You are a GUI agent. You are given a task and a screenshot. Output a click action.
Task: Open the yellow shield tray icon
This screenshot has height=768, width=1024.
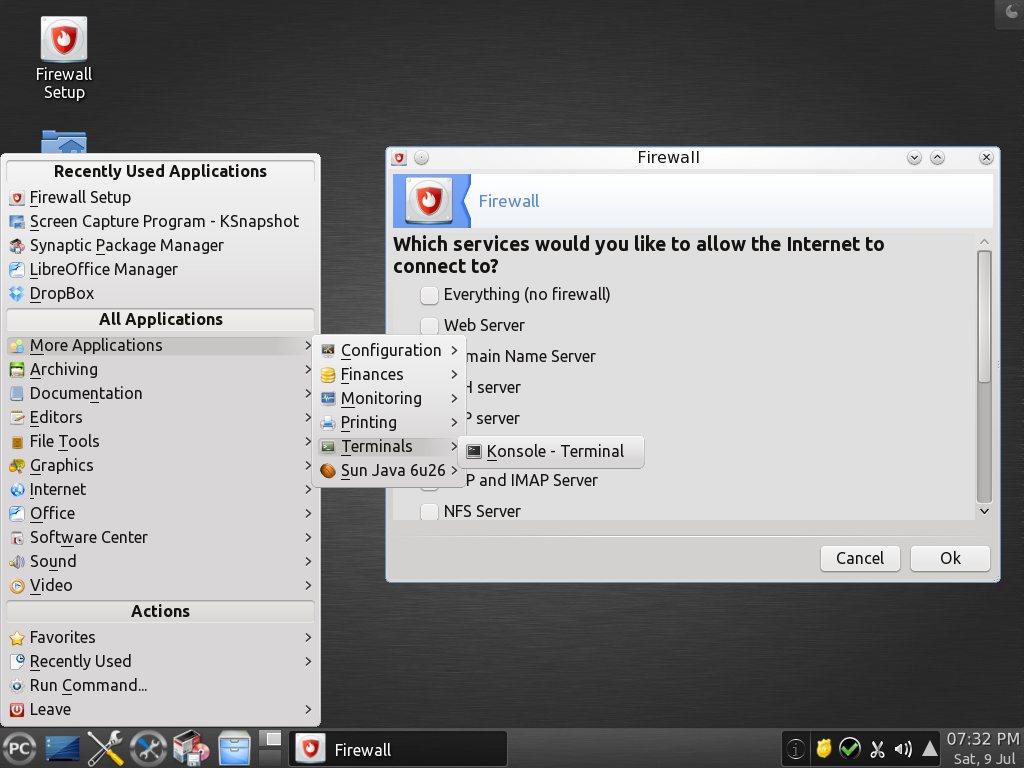[824, 748]
